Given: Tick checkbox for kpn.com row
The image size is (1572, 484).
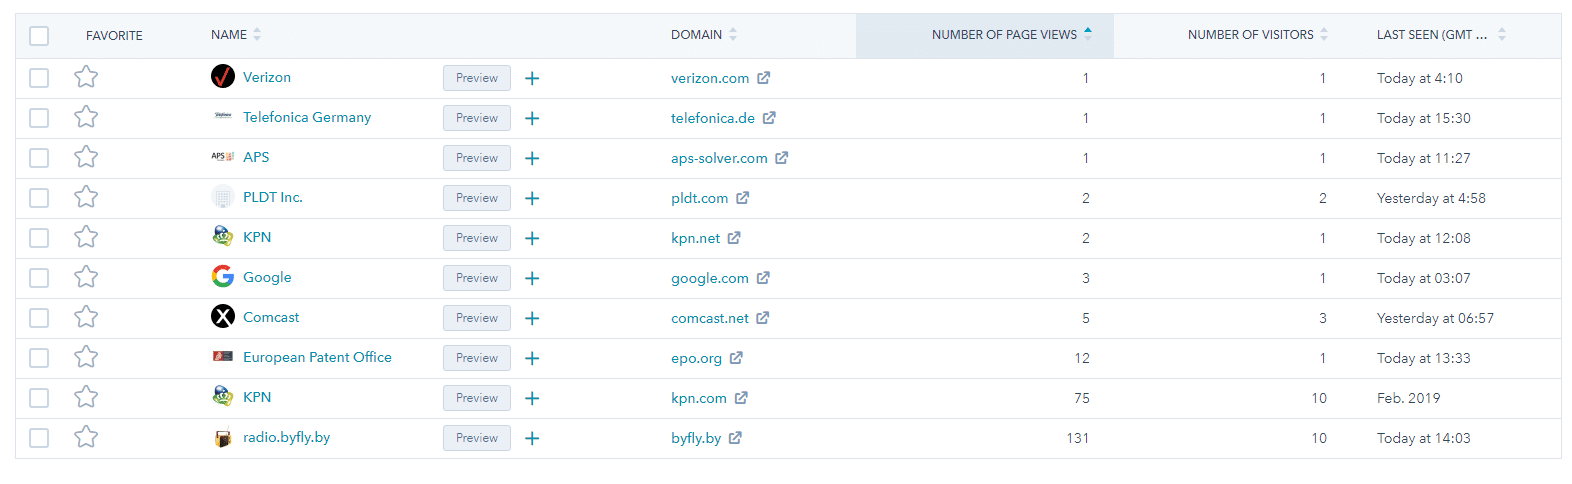Looking at the screenshot, I should pyautogui.click(x=39, y=398).
